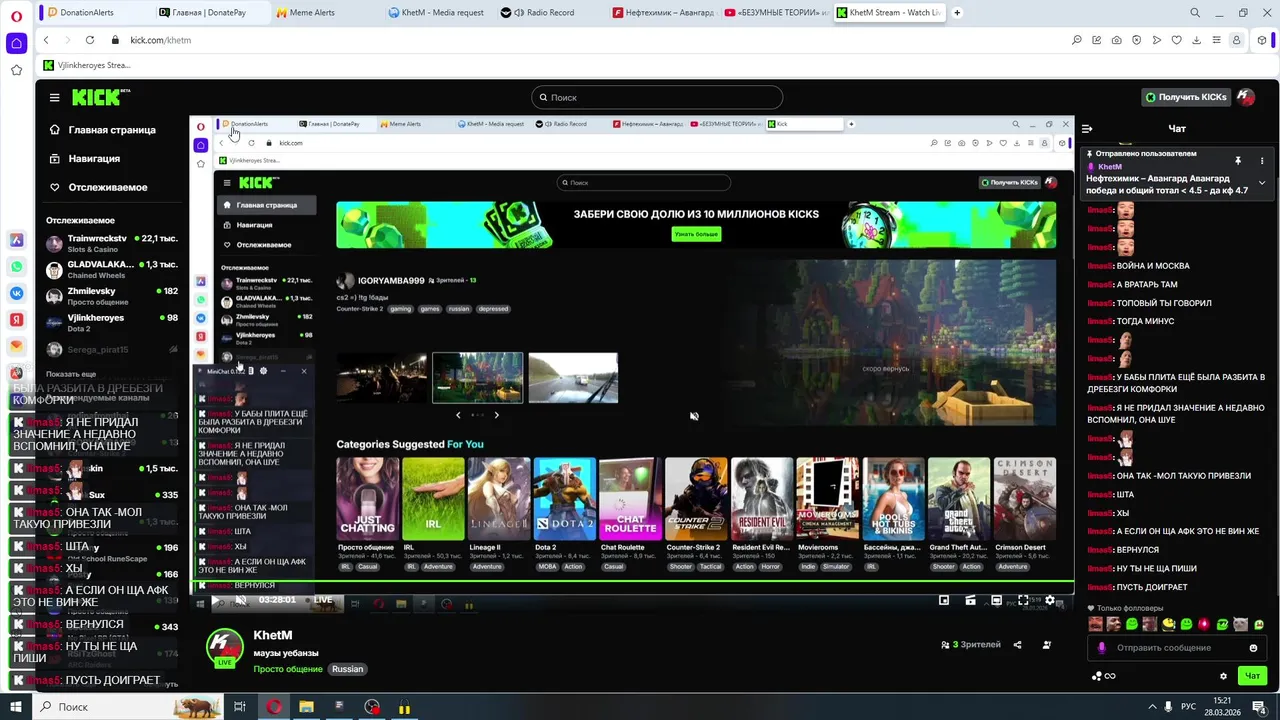
Task: Open the pinned message options menu
Action: 1262,160
